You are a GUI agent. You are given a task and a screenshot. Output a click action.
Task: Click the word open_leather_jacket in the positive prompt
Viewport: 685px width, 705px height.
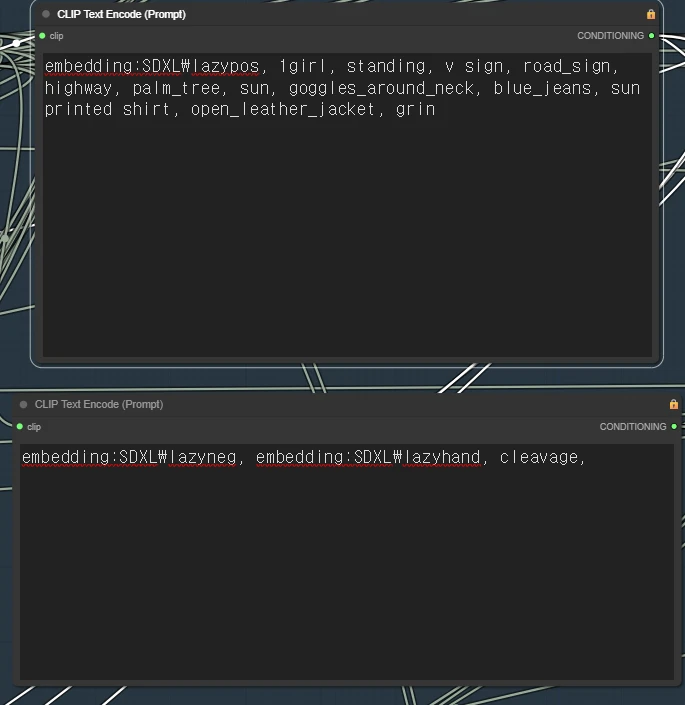pyautogui.click(x=283, y=109)
